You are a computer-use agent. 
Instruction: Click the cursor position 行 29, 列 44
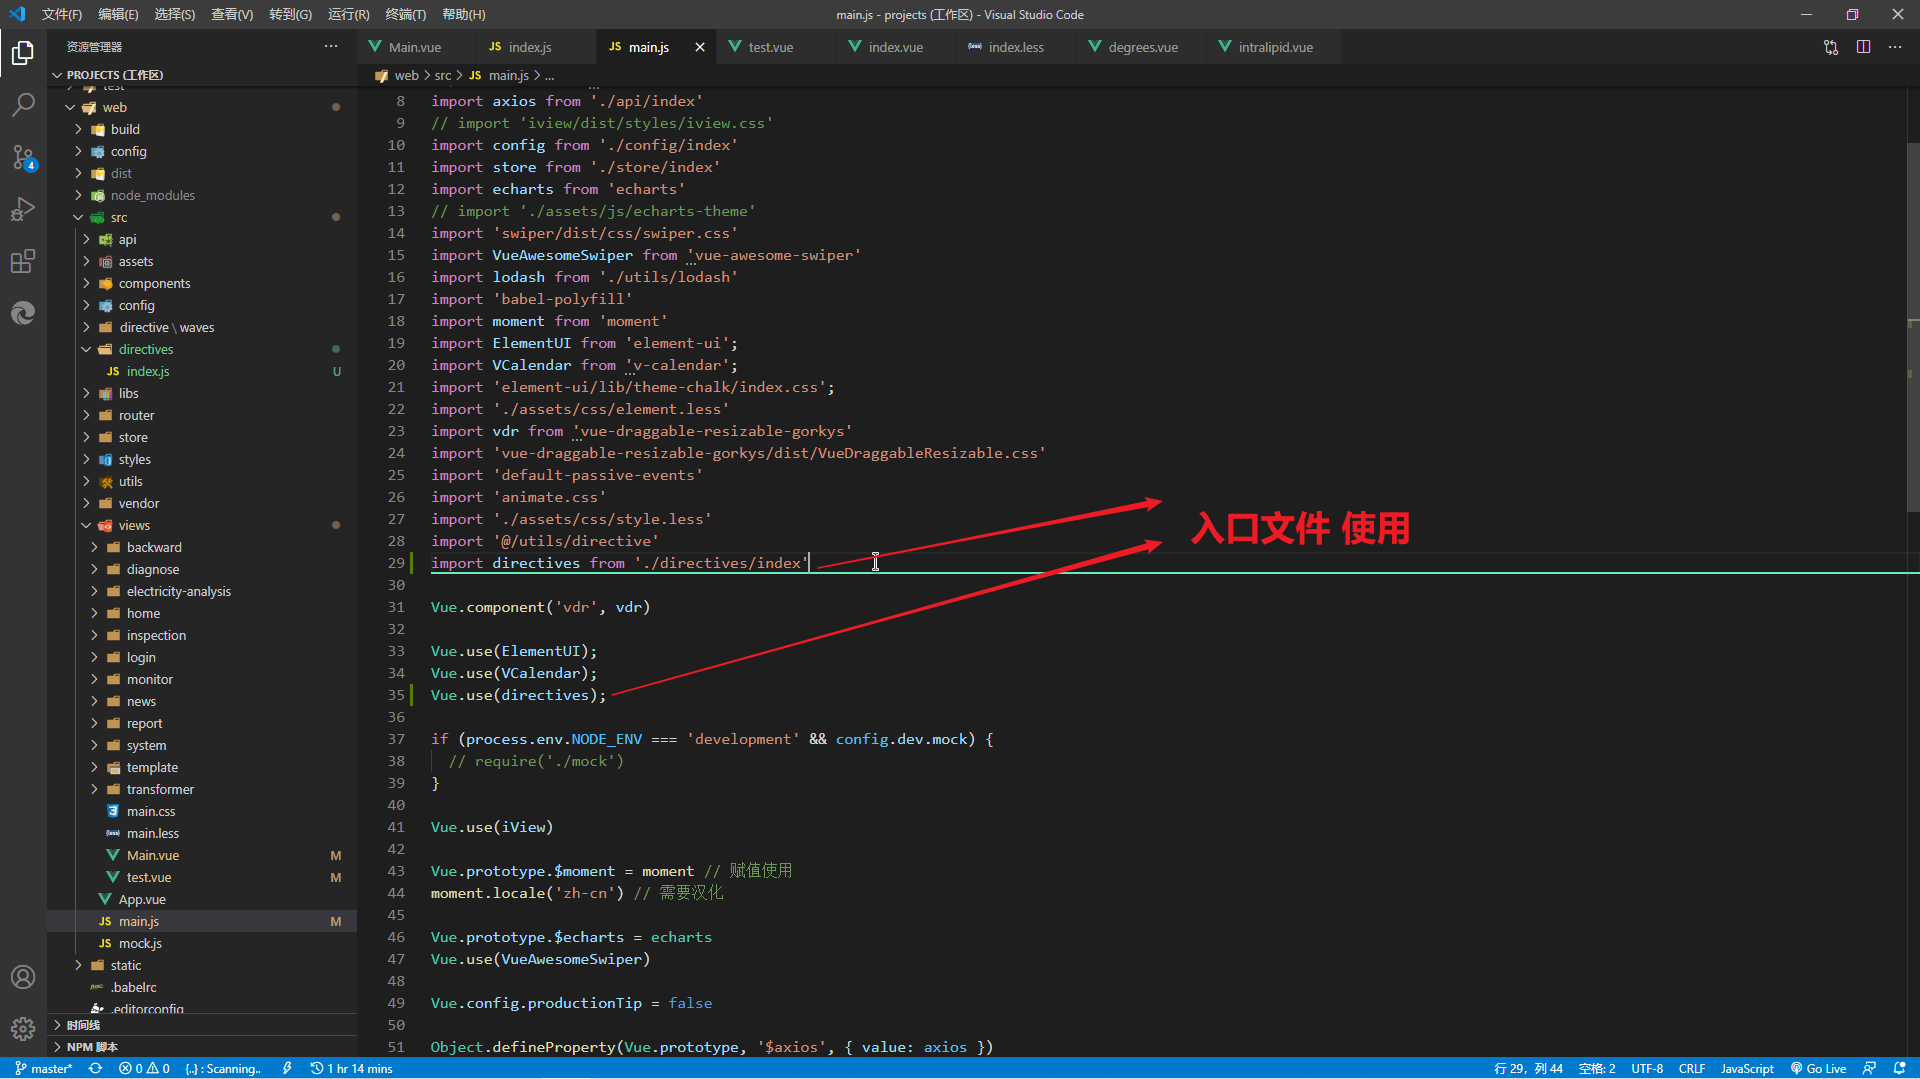coord(1528,1068)
